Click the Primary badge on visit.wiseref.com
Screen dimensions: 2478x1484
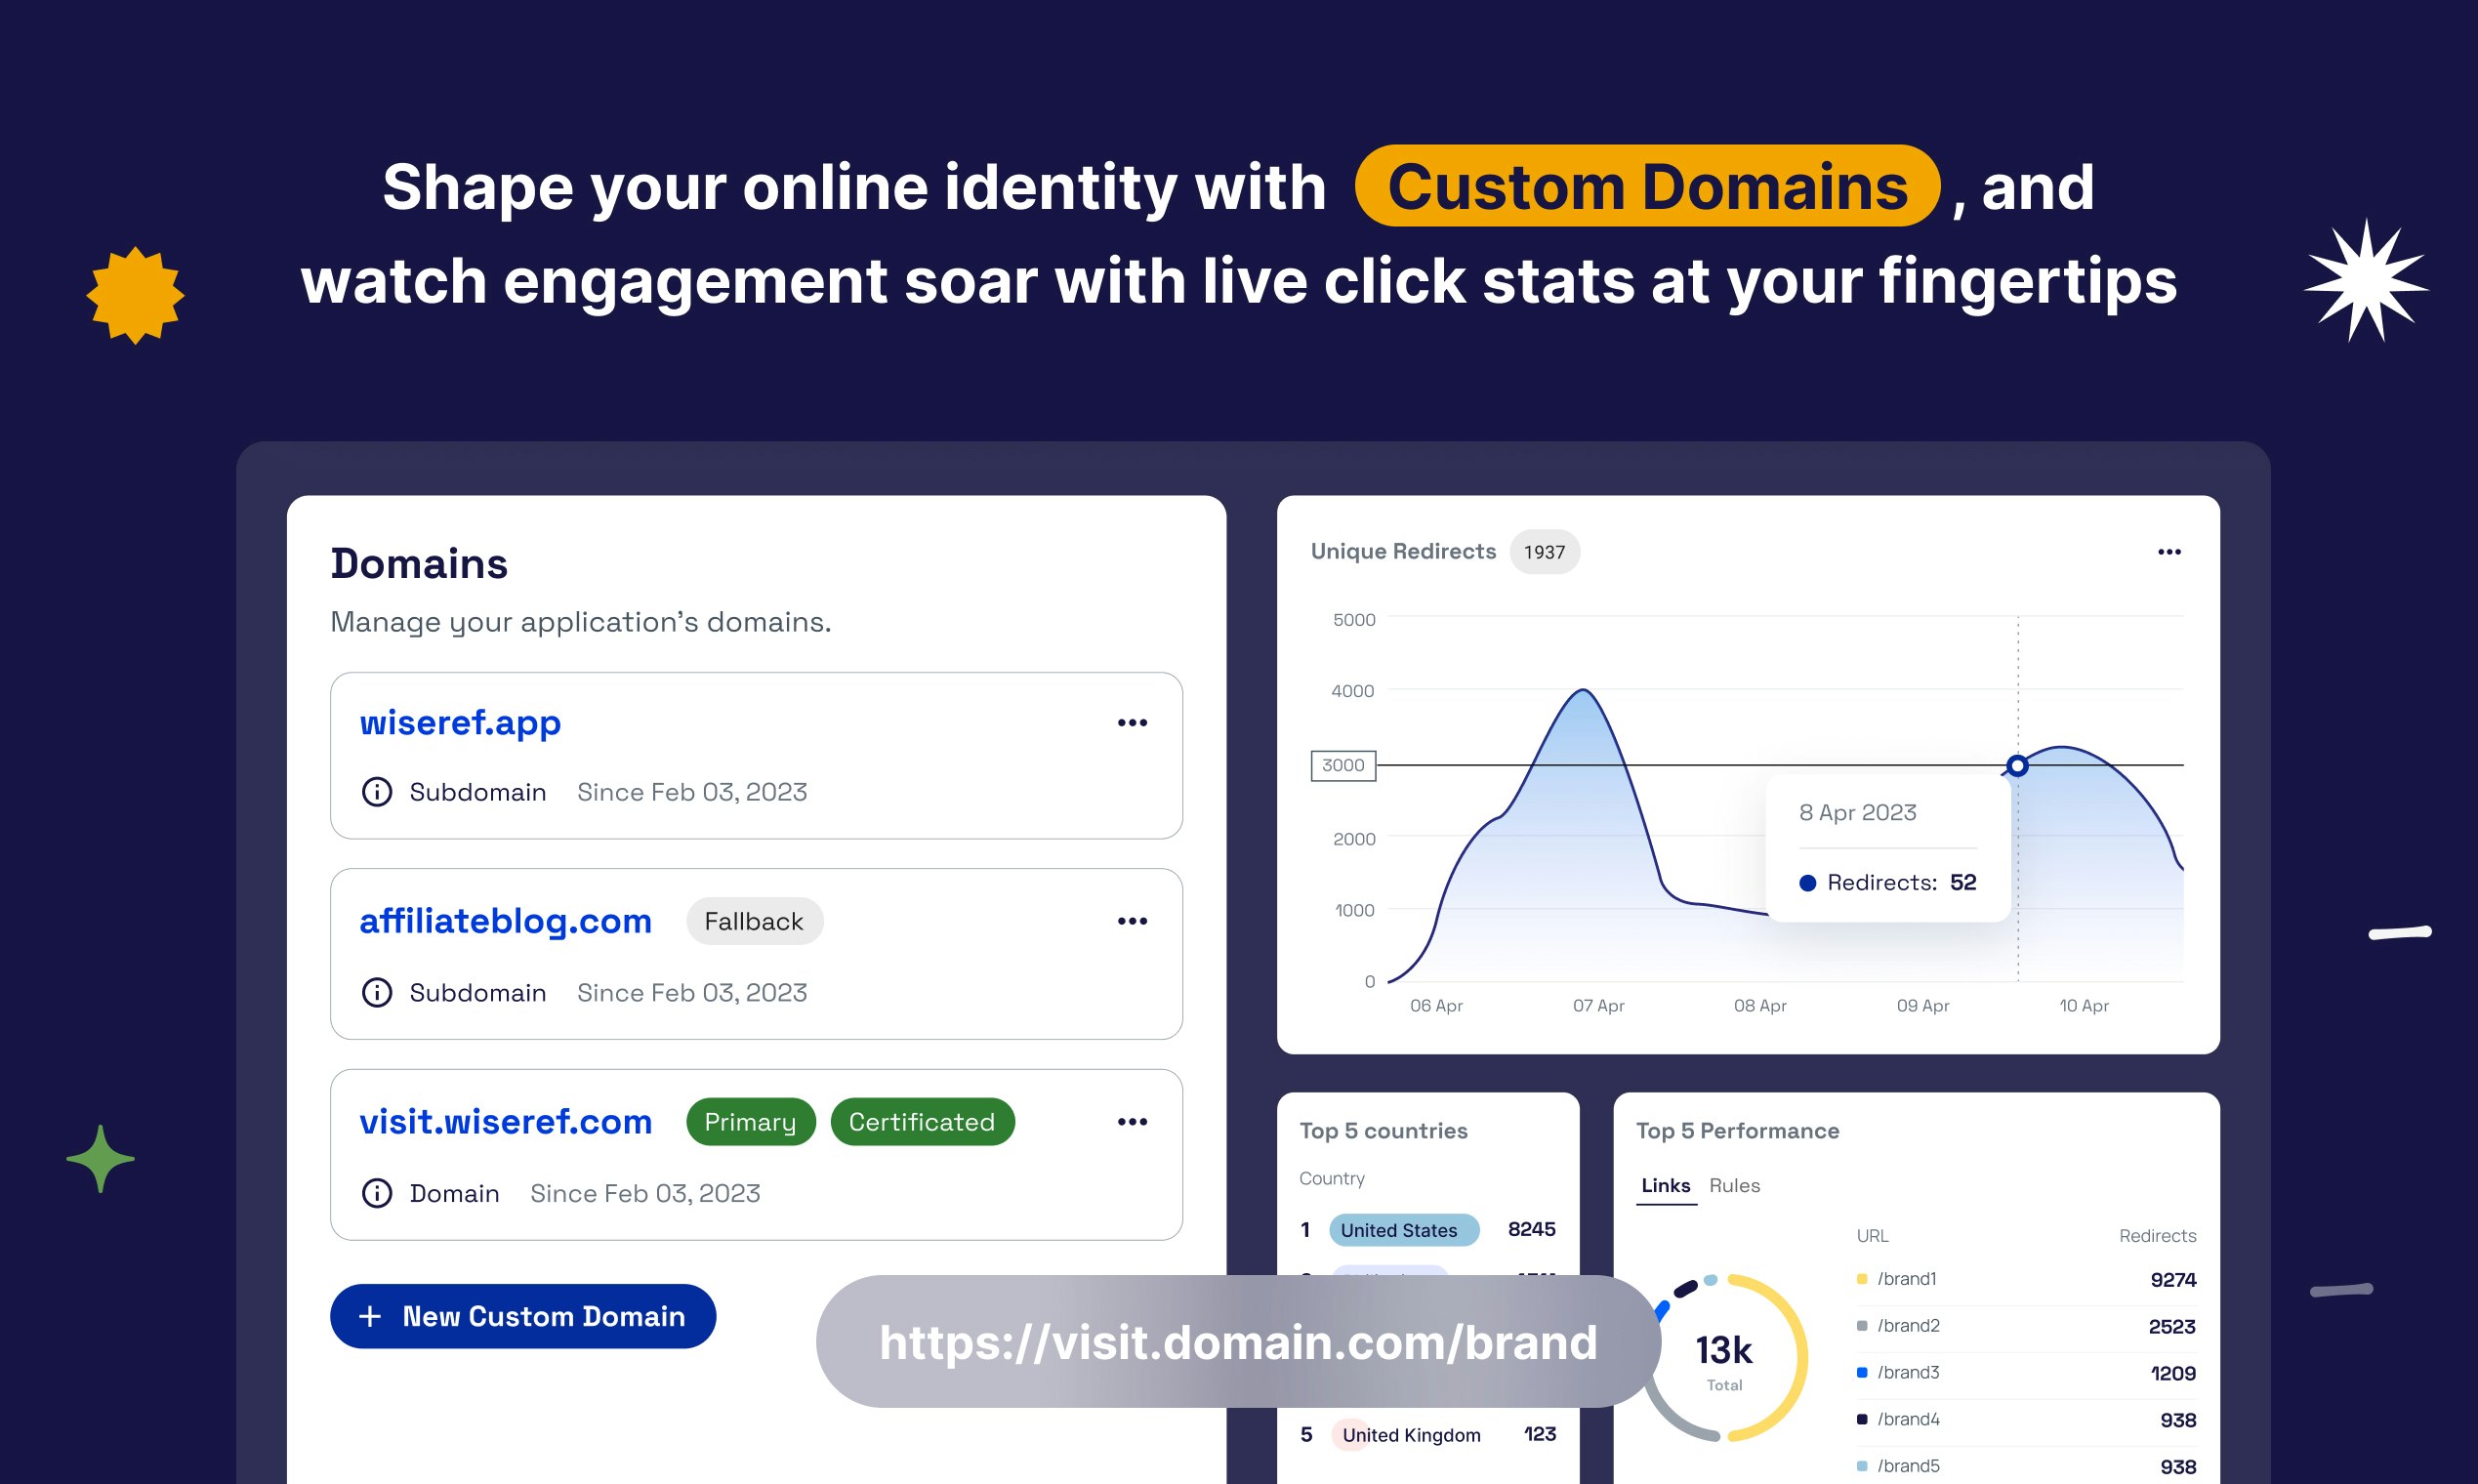click(750, 1122)
